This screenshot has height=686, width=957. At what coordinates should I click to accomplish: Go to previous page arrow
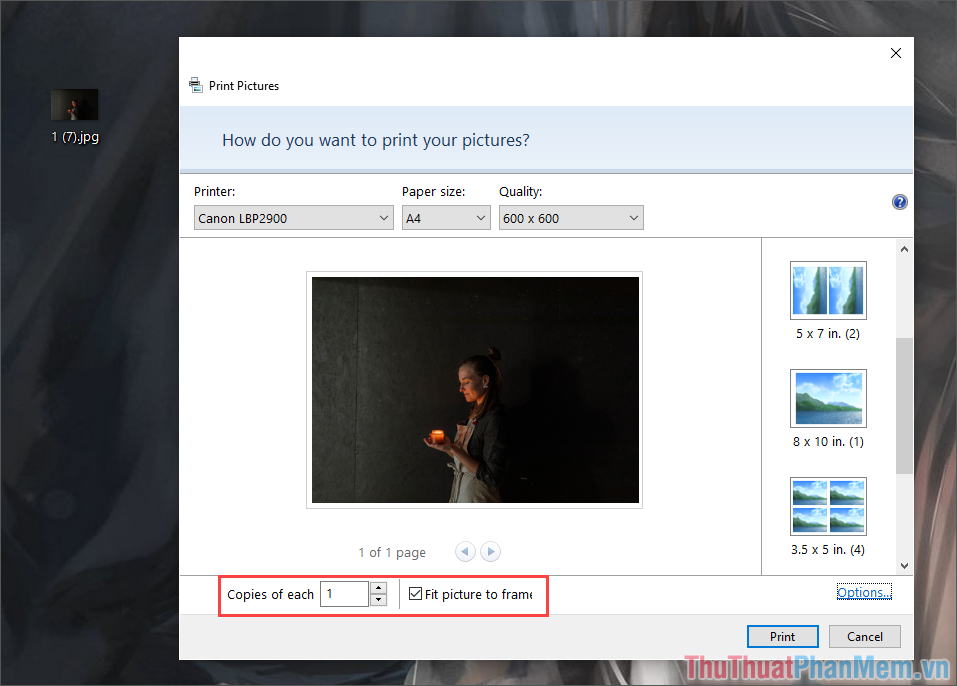click(465, 552)
